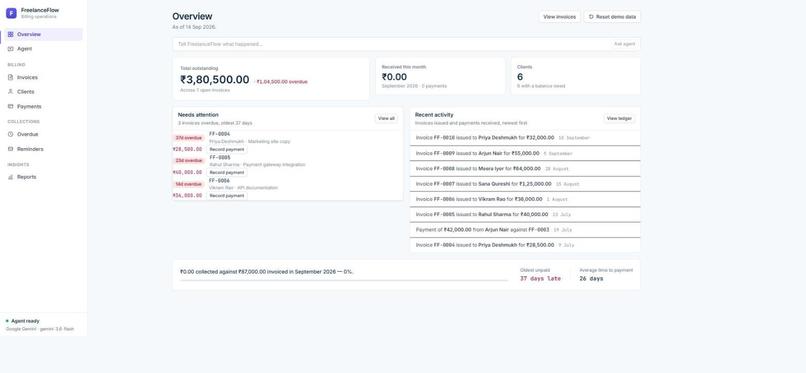Select the 23d overdue badge
Screen dimensions: 806x373
pyautogui.click(x=188, y=161)
